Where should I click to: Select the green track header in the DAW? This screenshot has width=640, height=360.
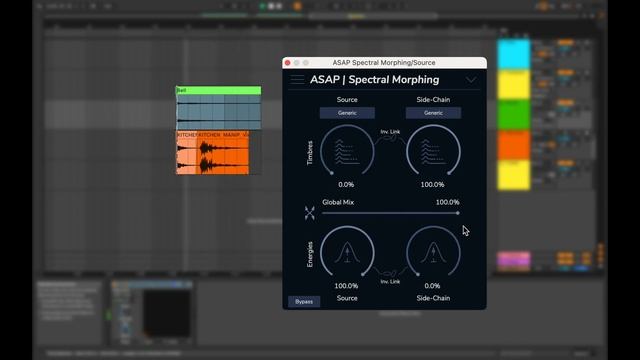pyautogui.click(x=513, y=114)
